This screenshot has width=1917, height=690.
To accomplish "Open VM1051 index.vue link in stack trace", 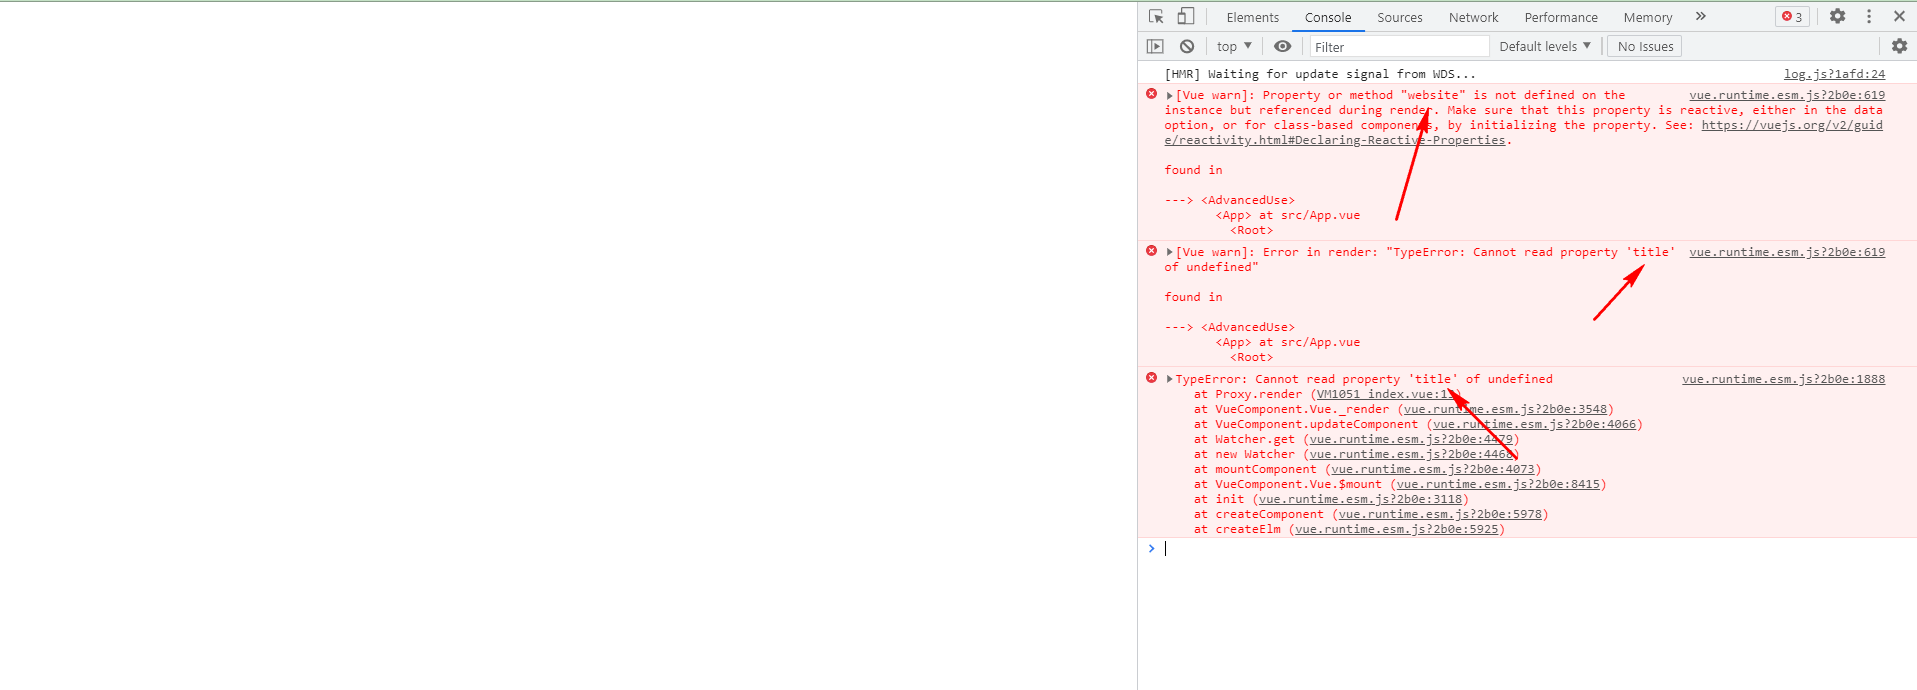I will [x=1385, y=394].
